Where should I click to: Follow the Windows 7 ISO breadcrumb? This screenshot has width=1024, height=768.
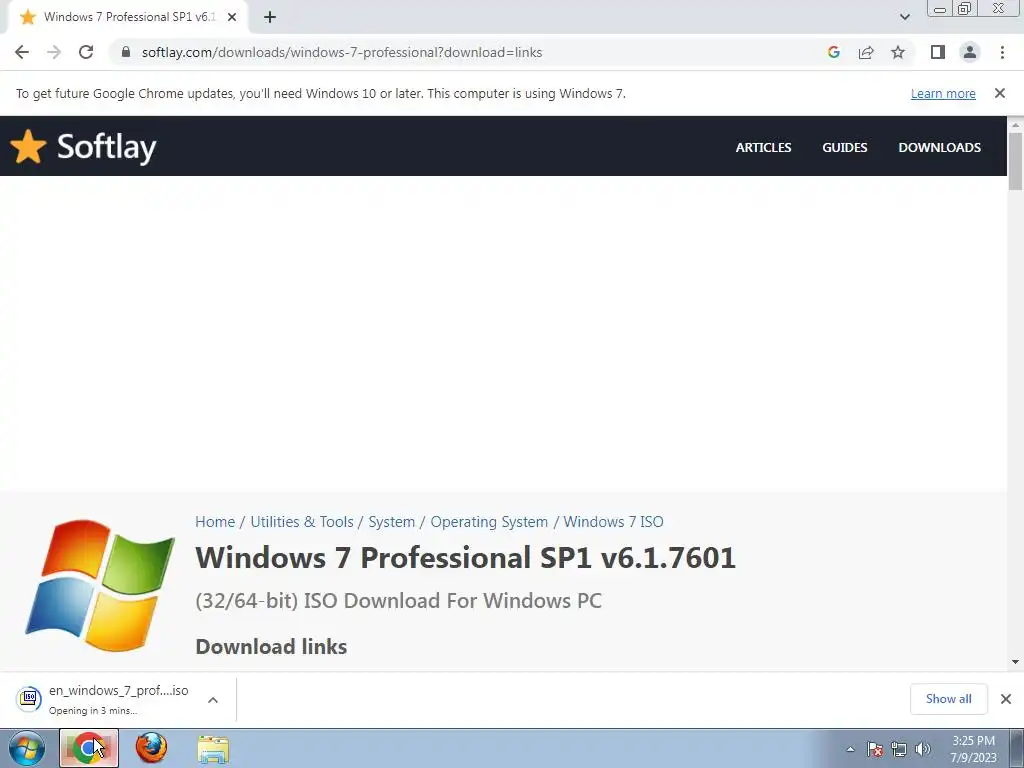pos(613,522)
